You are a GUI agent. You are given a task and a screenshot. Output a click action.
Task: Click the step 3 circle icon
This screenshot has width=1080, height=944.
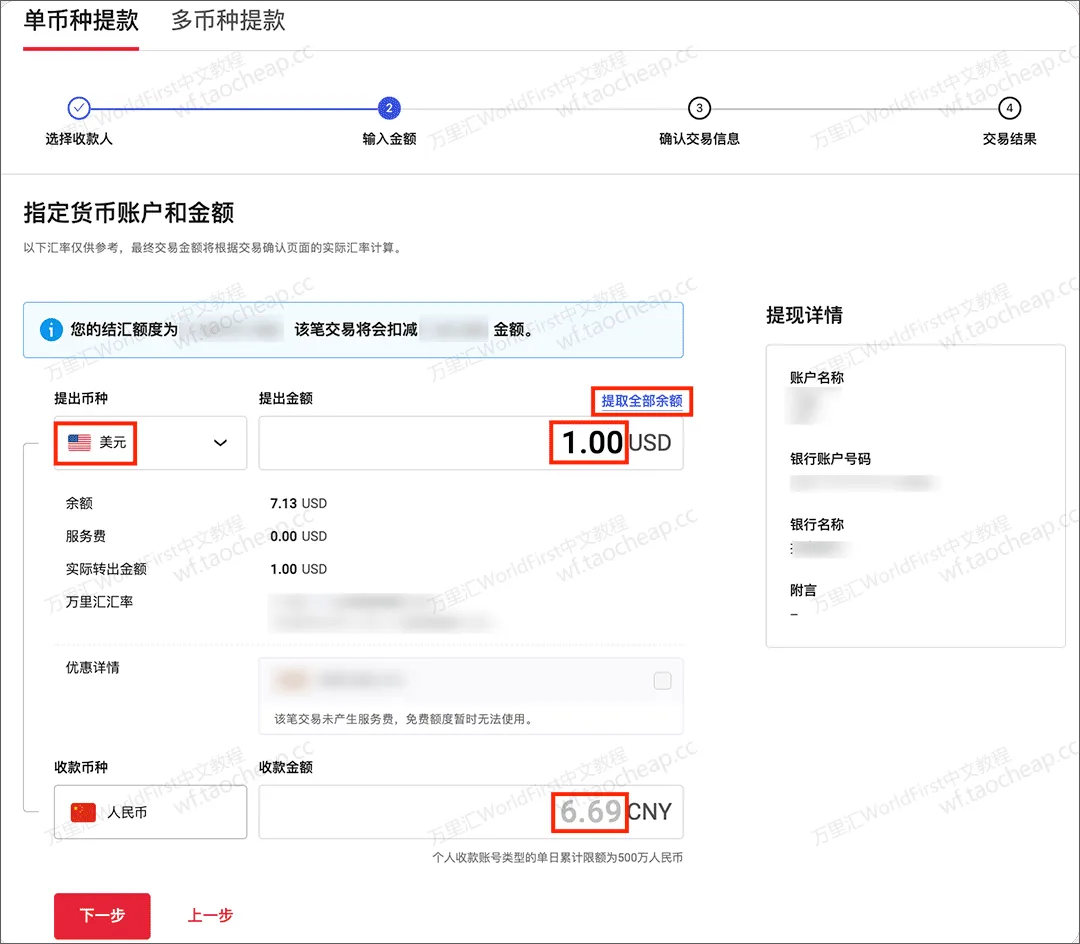click(x=699, y=108)
